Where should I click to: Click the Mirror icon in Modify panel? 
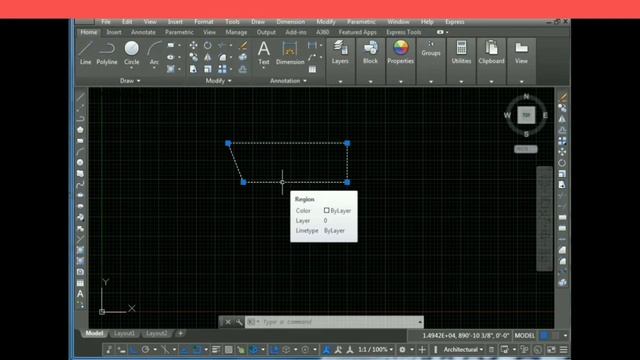point(208,57)
